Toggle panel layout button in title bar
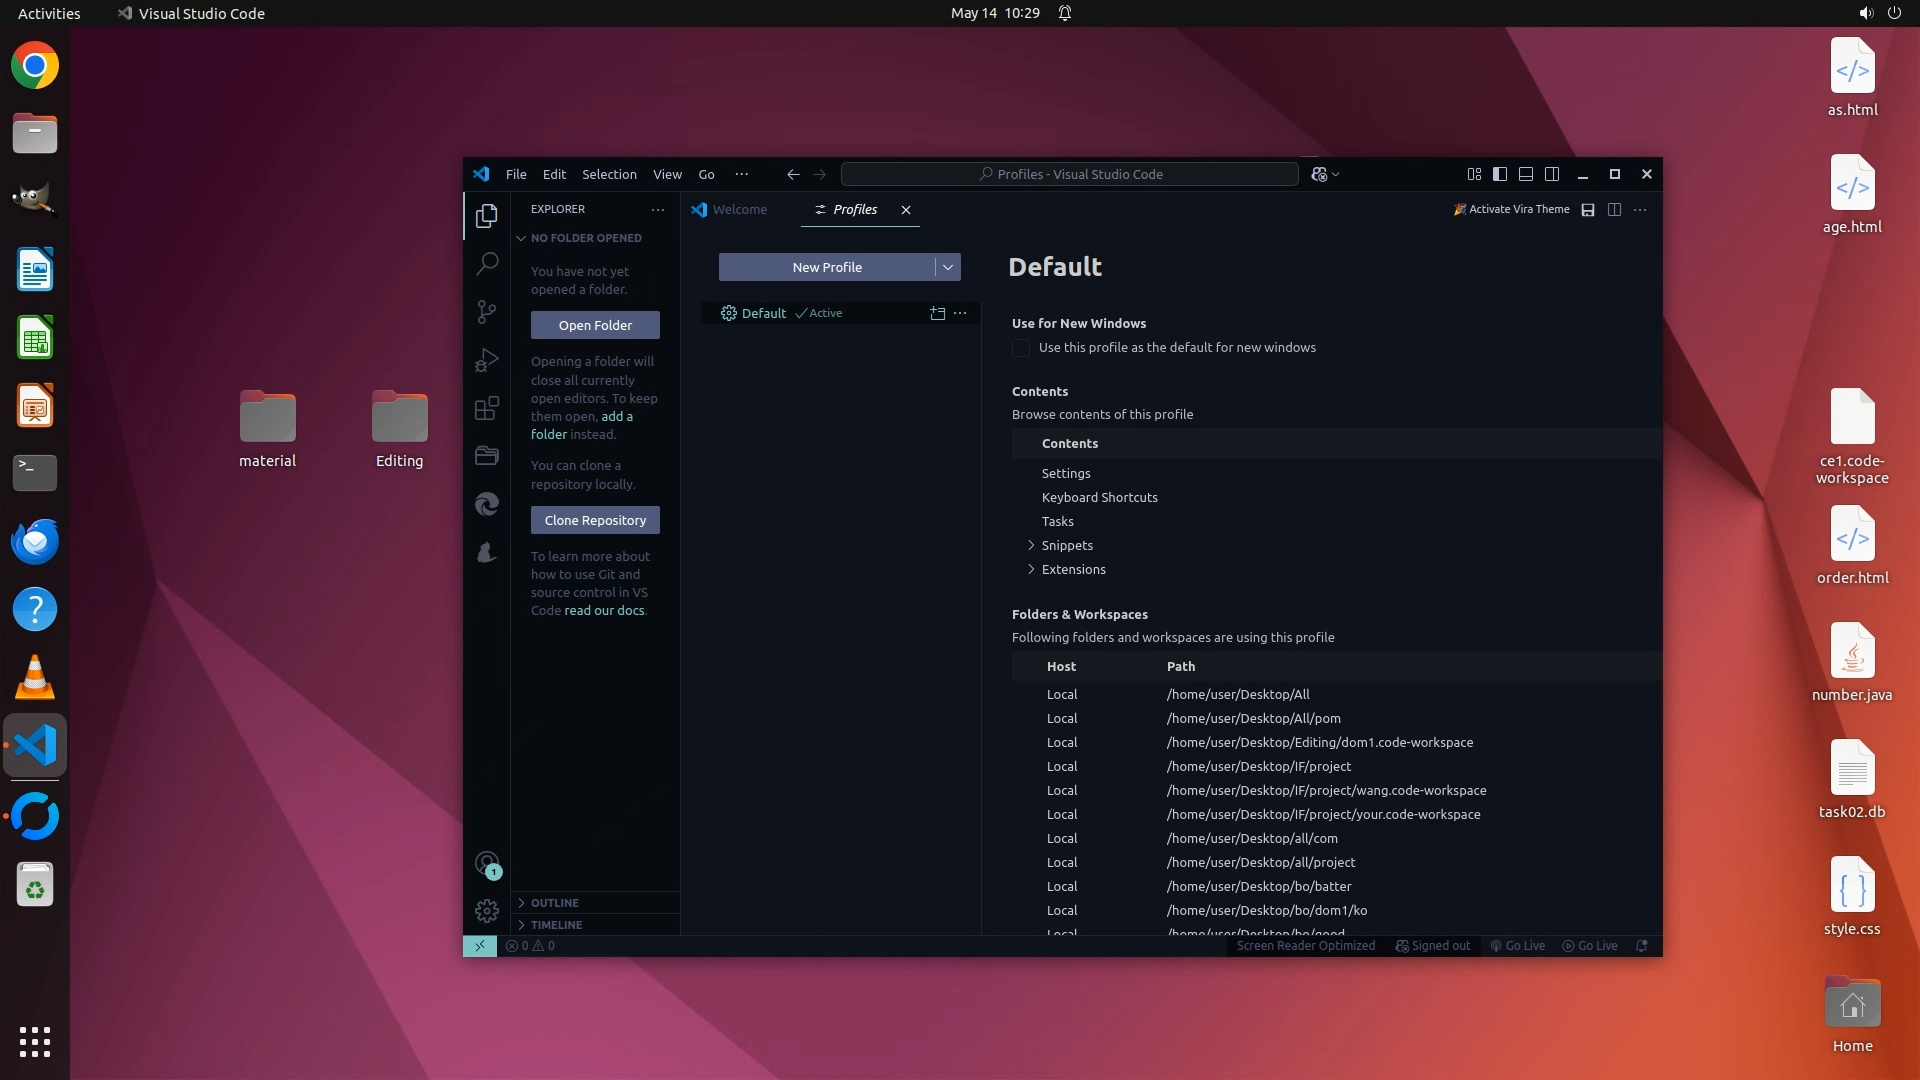The width and height of the screenshot is (1920, 1080). (1526, 174)
